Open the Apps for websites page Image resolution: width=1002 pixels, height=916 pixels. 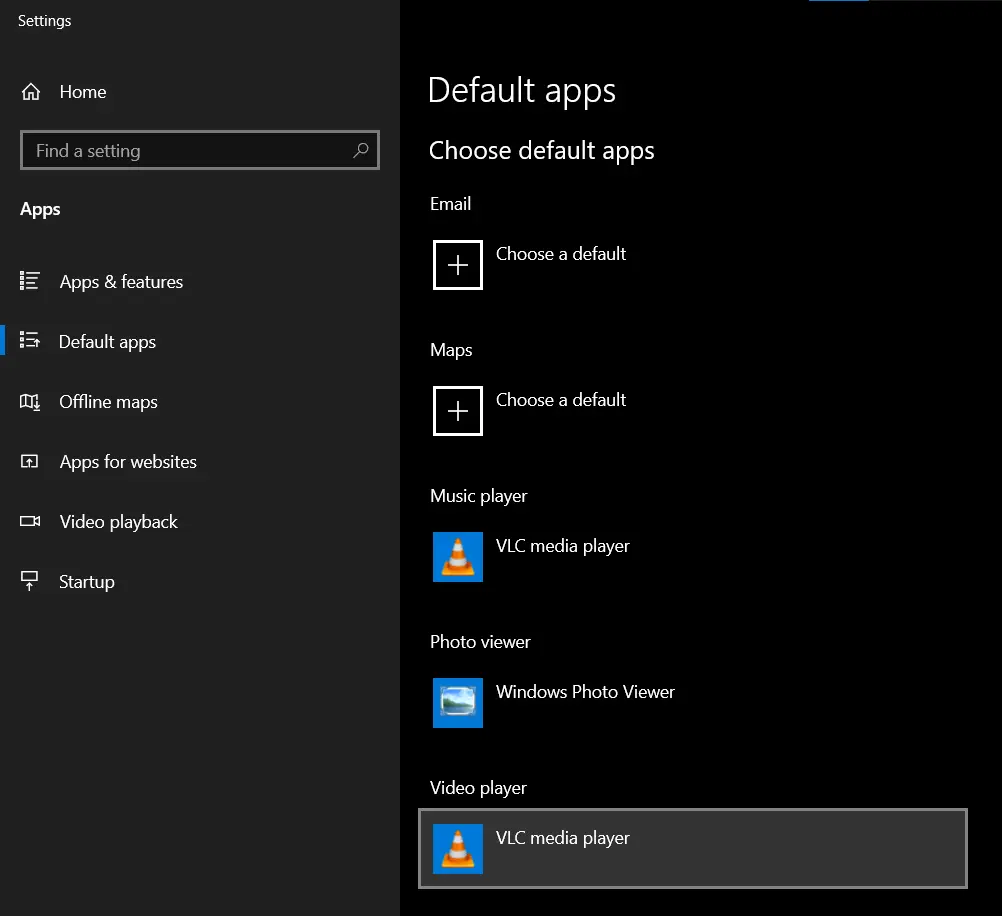128,462
